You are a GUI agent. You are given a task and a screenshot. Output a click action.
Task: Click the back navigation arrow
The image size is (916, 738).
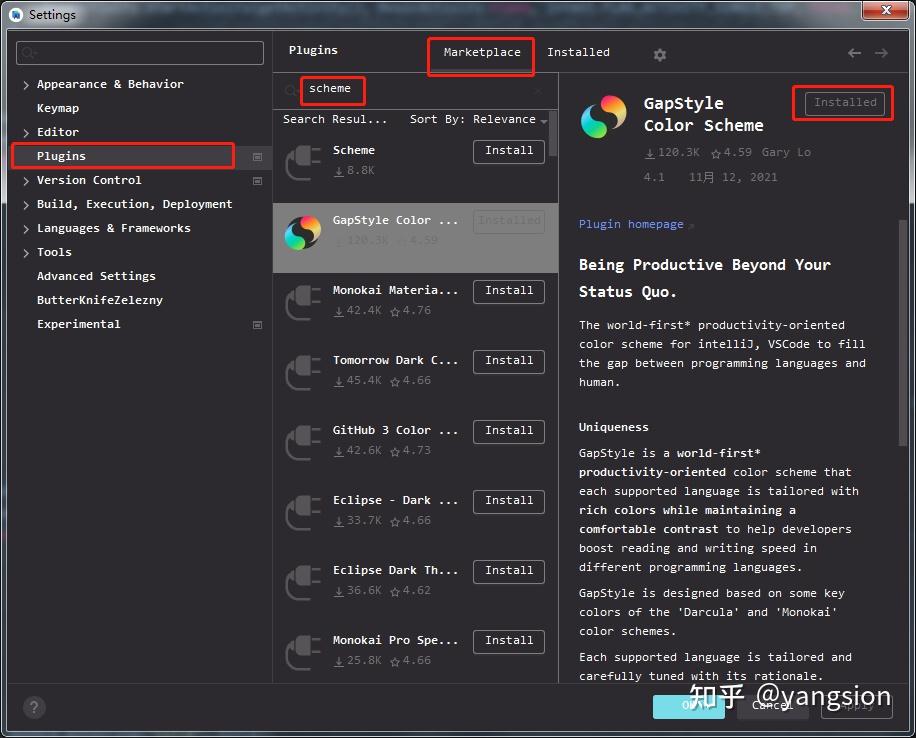[854, 53]
